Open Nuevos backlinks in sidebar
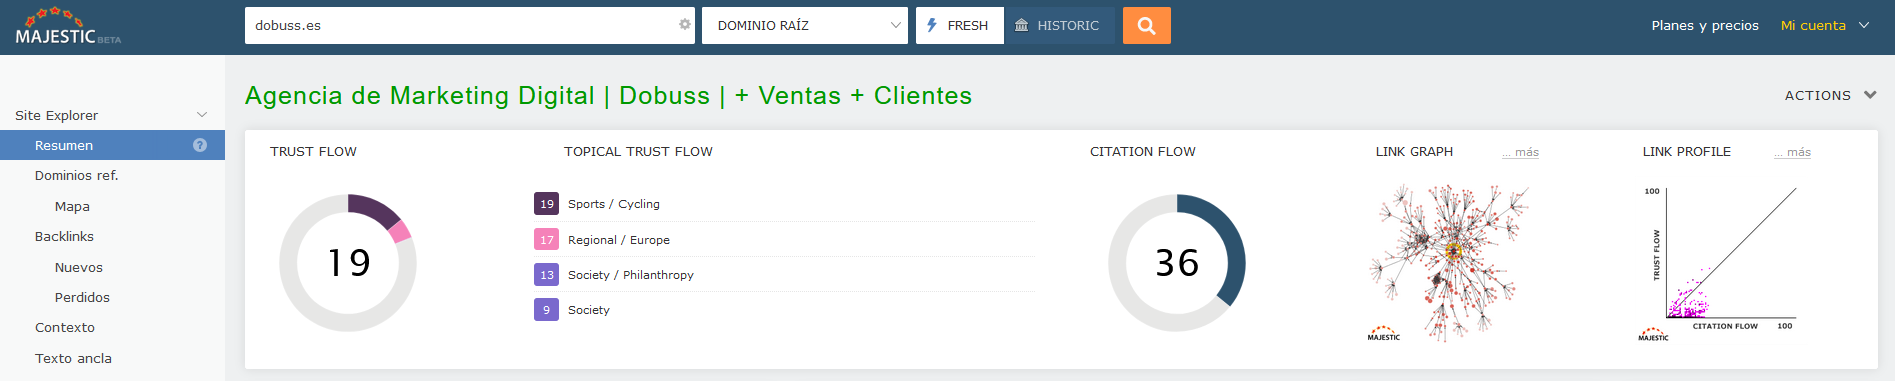Screen dimensions: 1895x381 point(79,267)
